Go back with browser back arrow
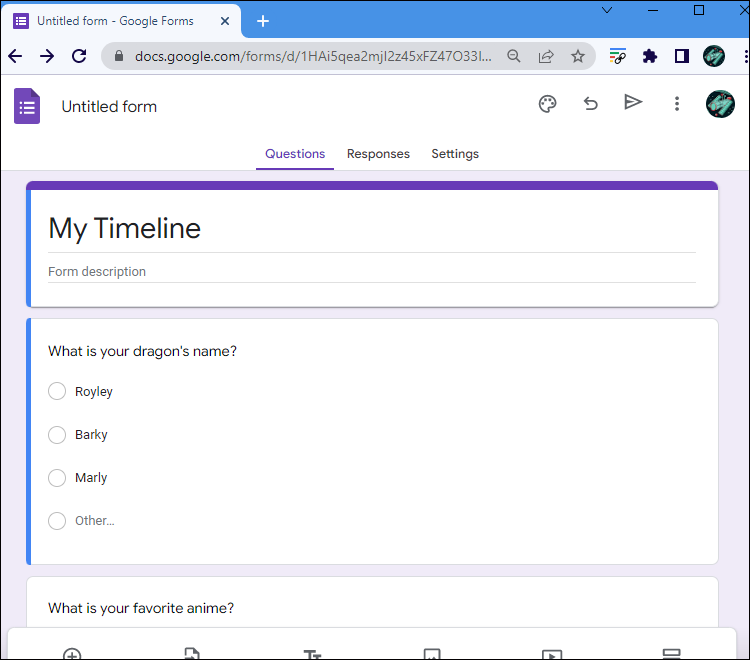This screenshot has height=660, width=750. point(15,56)
